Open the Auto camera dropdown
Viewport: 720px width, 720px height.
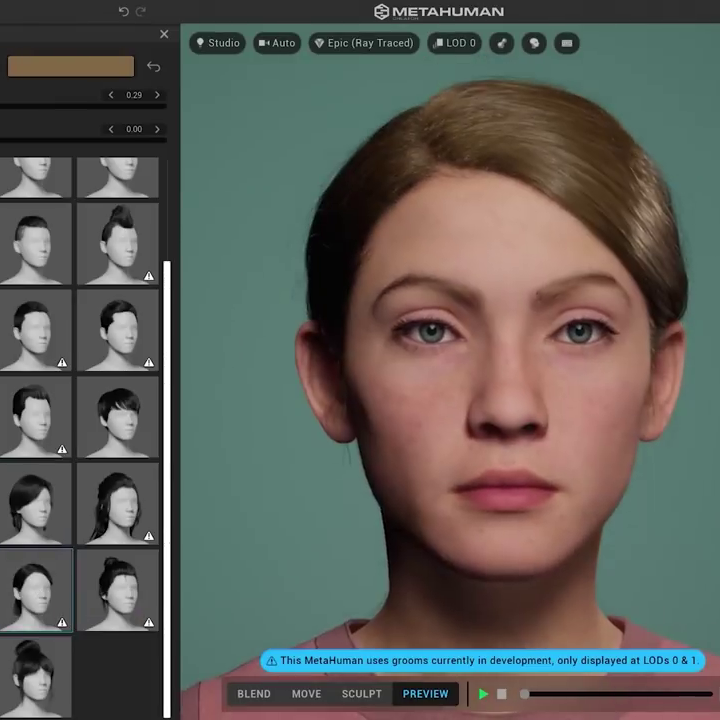(x=277, y=43)
